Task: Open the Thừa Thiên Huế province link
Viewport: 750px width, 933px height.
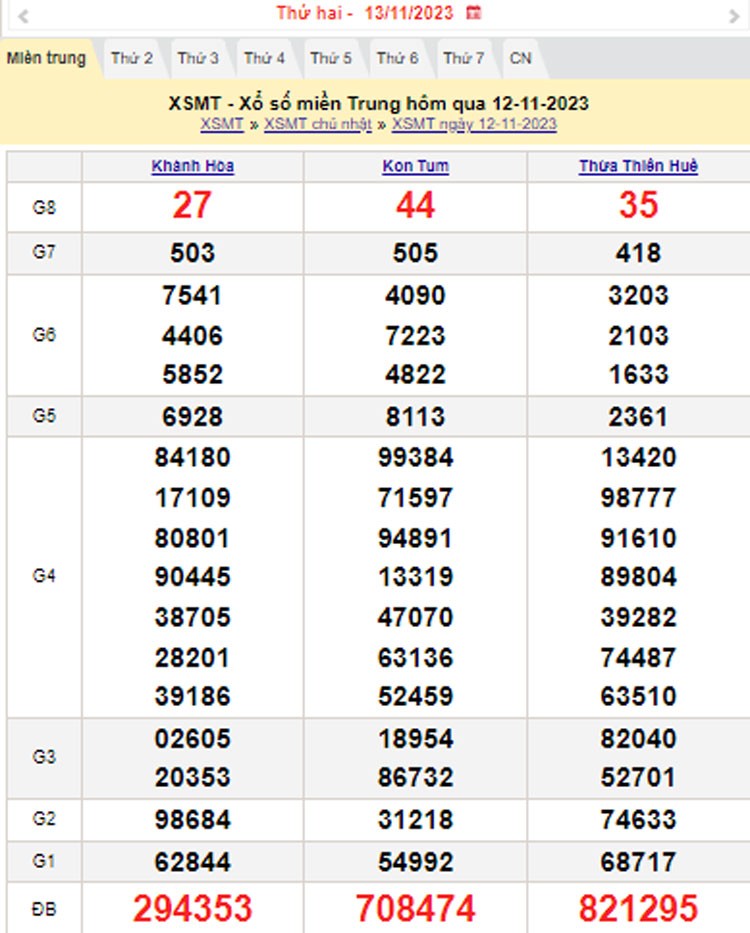Action: [638, 166]
